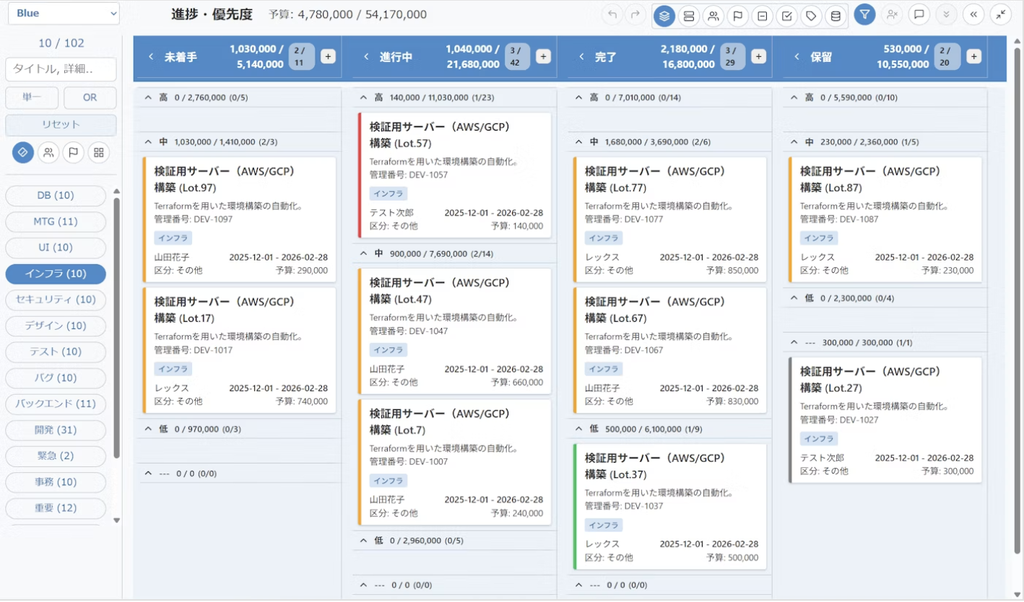
Task: Switch to the two-row list view icon
Action: 688,16
